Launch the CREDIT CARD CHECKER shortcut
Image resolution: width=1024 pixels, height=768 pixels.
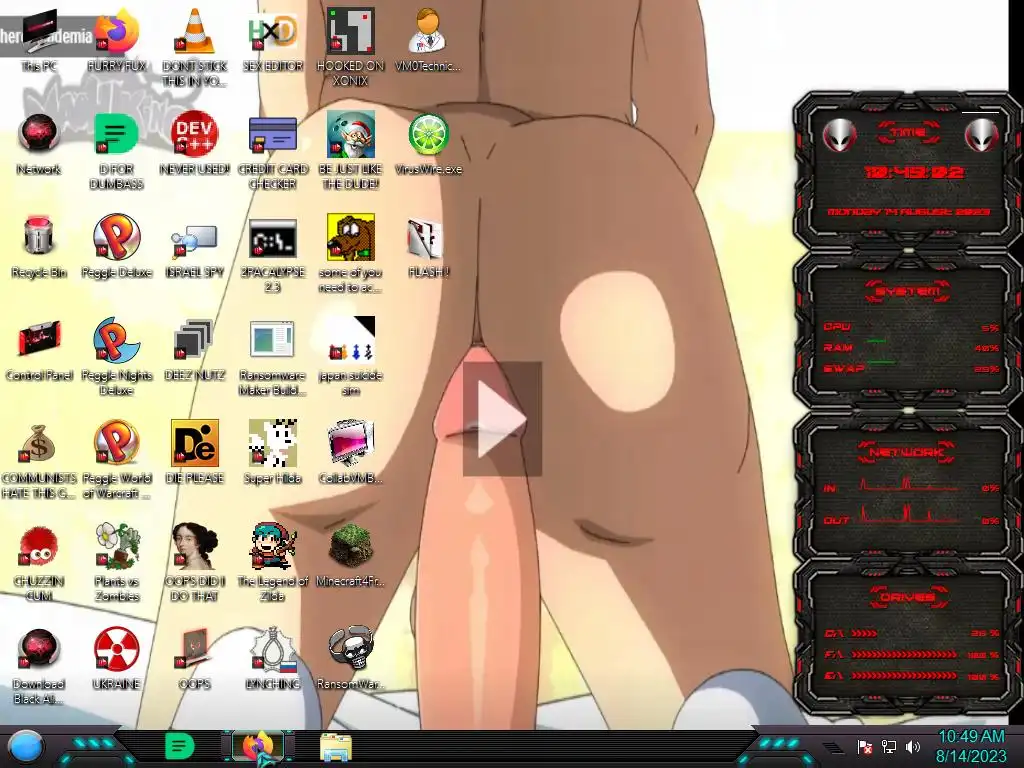point(273,152)
